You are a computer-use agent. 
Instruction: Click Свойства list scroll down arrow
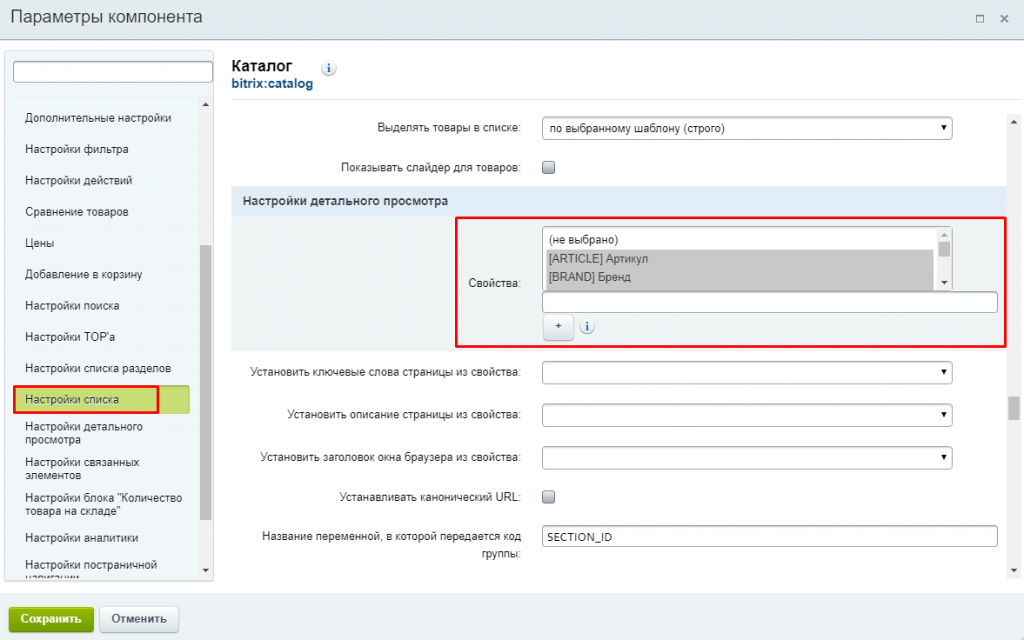pos(944,283)
